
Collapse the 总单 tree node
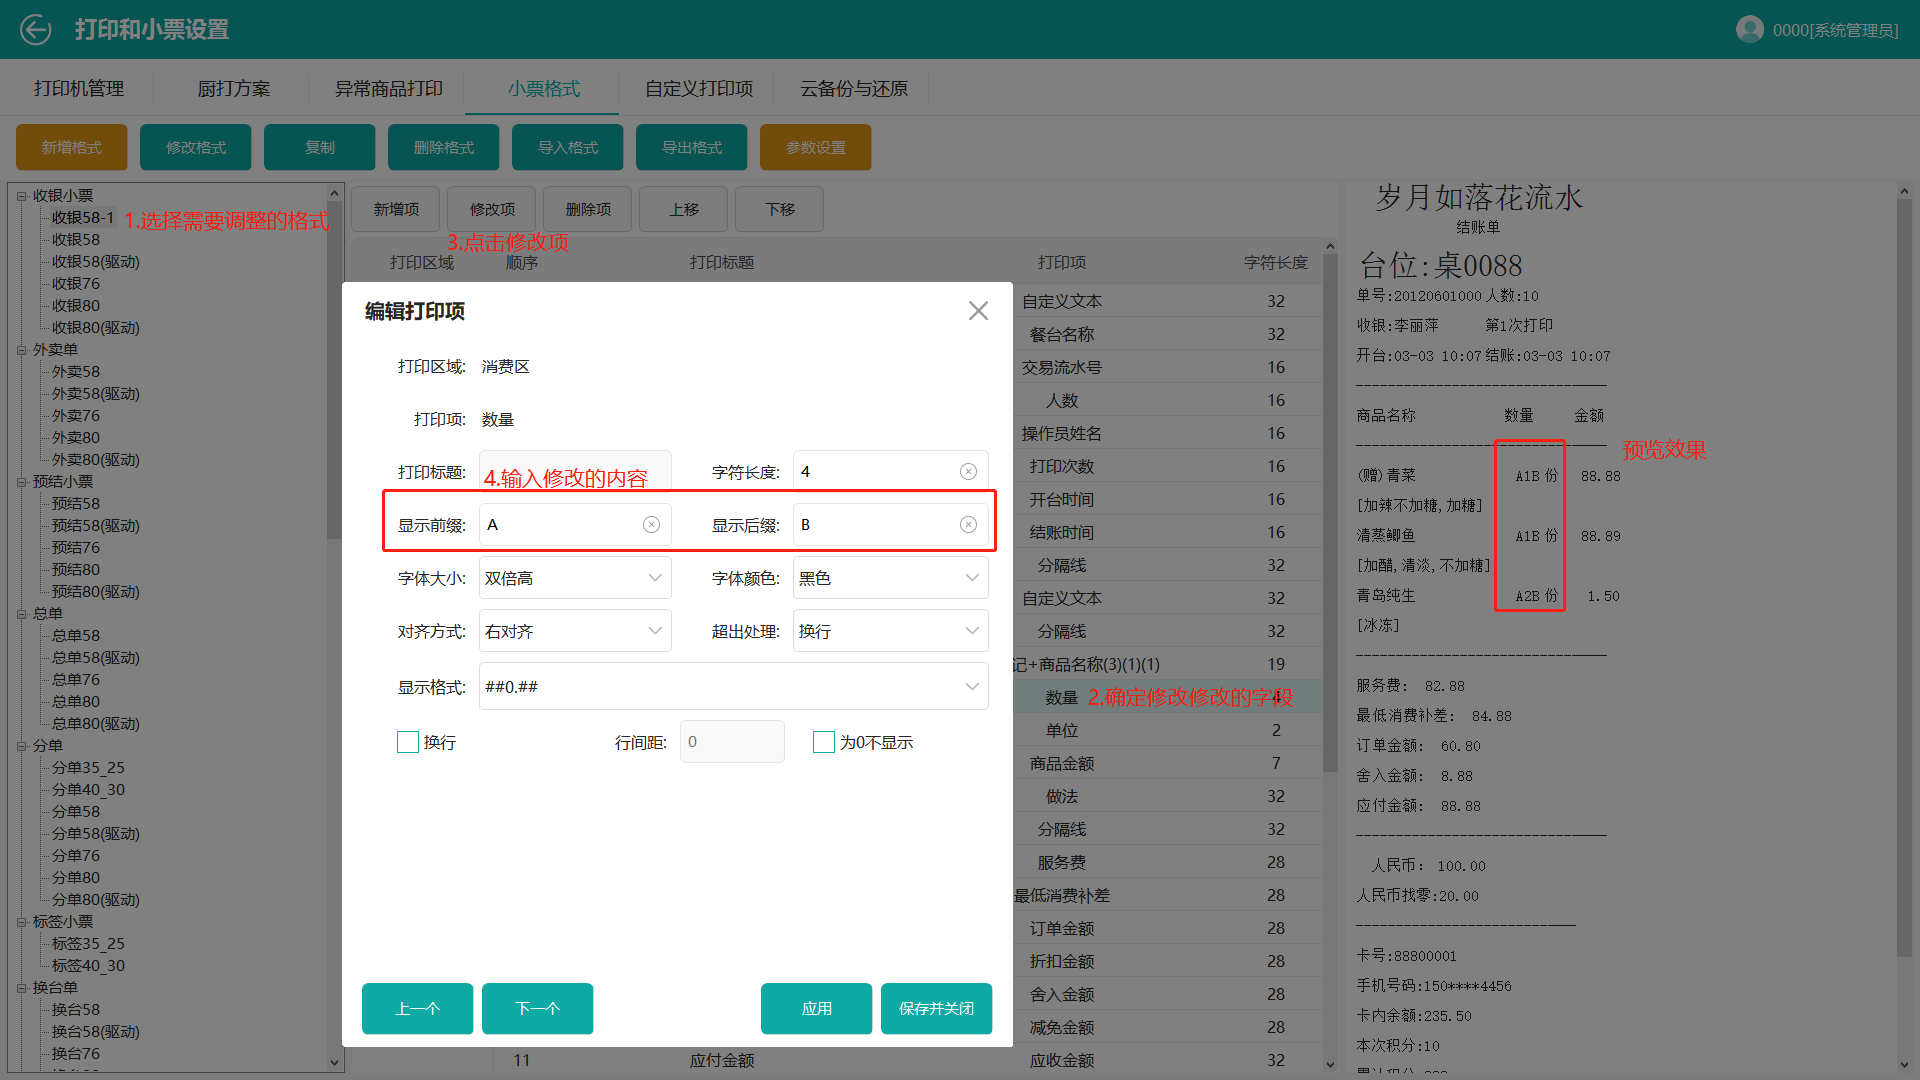coord(21,614)
